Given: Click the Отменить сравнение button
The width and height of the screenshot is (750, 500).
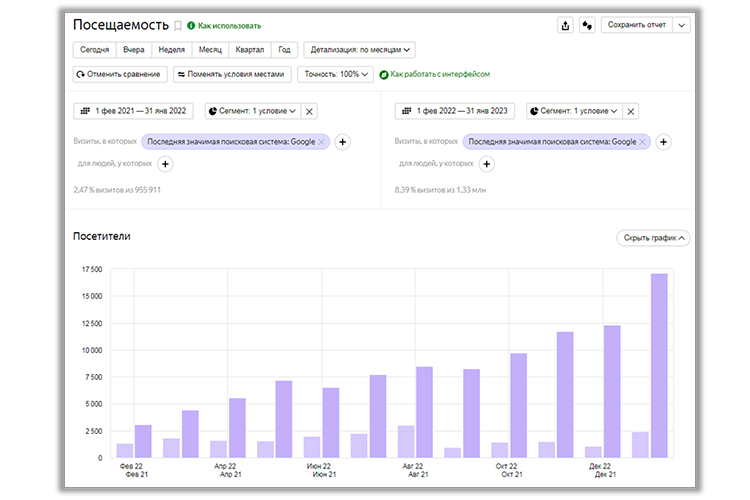Looking at the screenshot, I should pos(120,74).
